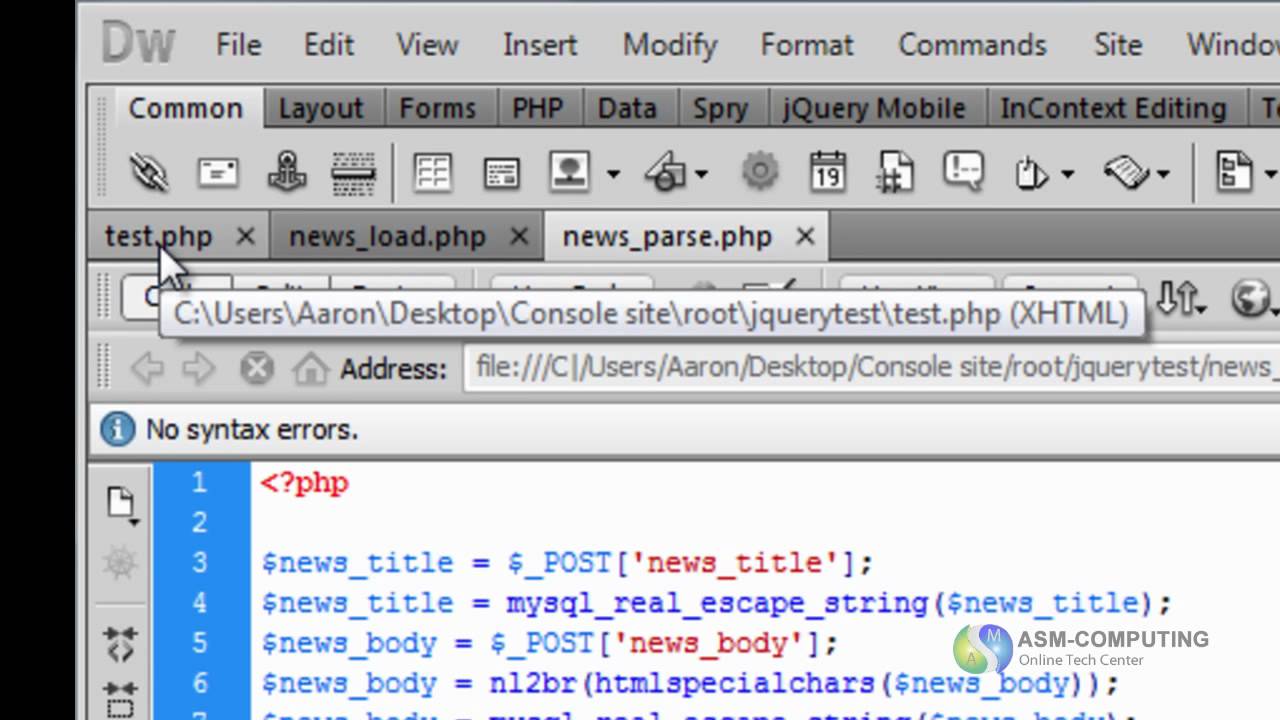This screenshot has width=1280, height=720.
Task: Click the Collapse Selection icon
Action: 120,699
